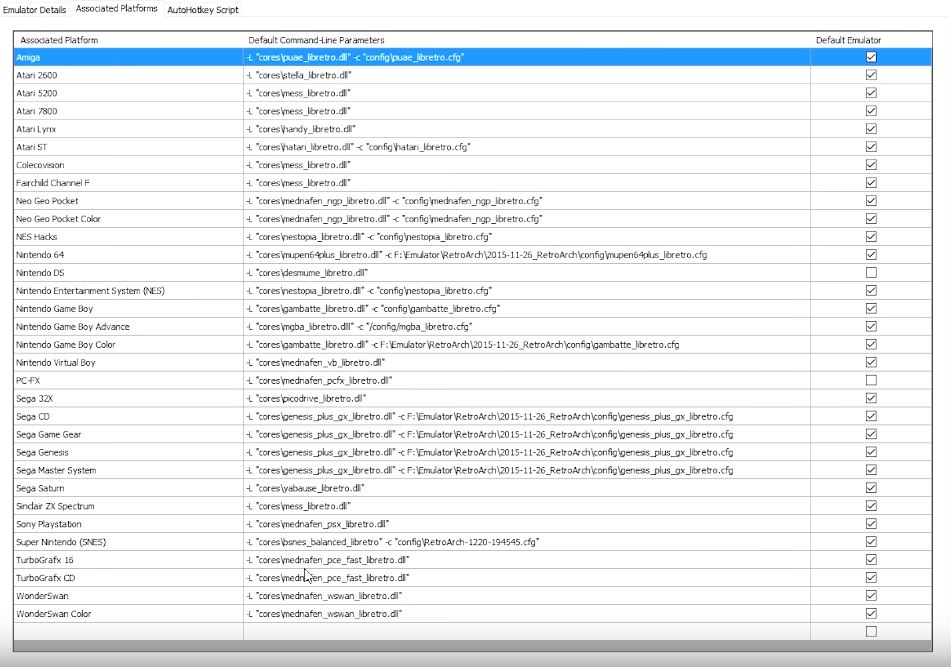Open the AutoHotkey Script tab
The image size is (951, 667).
click(203, 10)
